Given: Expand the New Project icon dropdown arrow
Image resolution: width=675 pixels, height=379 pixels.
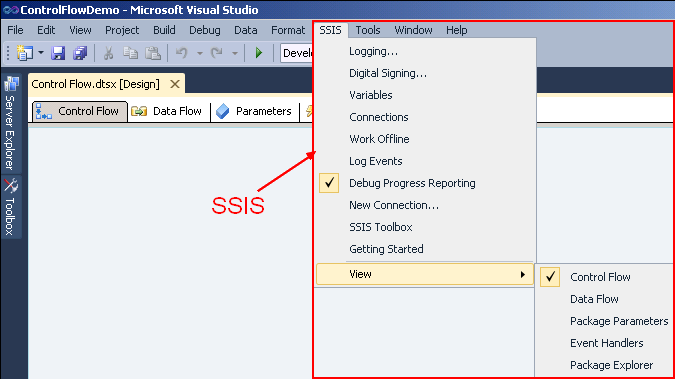Looking at the screenshot, I should 41,53.
